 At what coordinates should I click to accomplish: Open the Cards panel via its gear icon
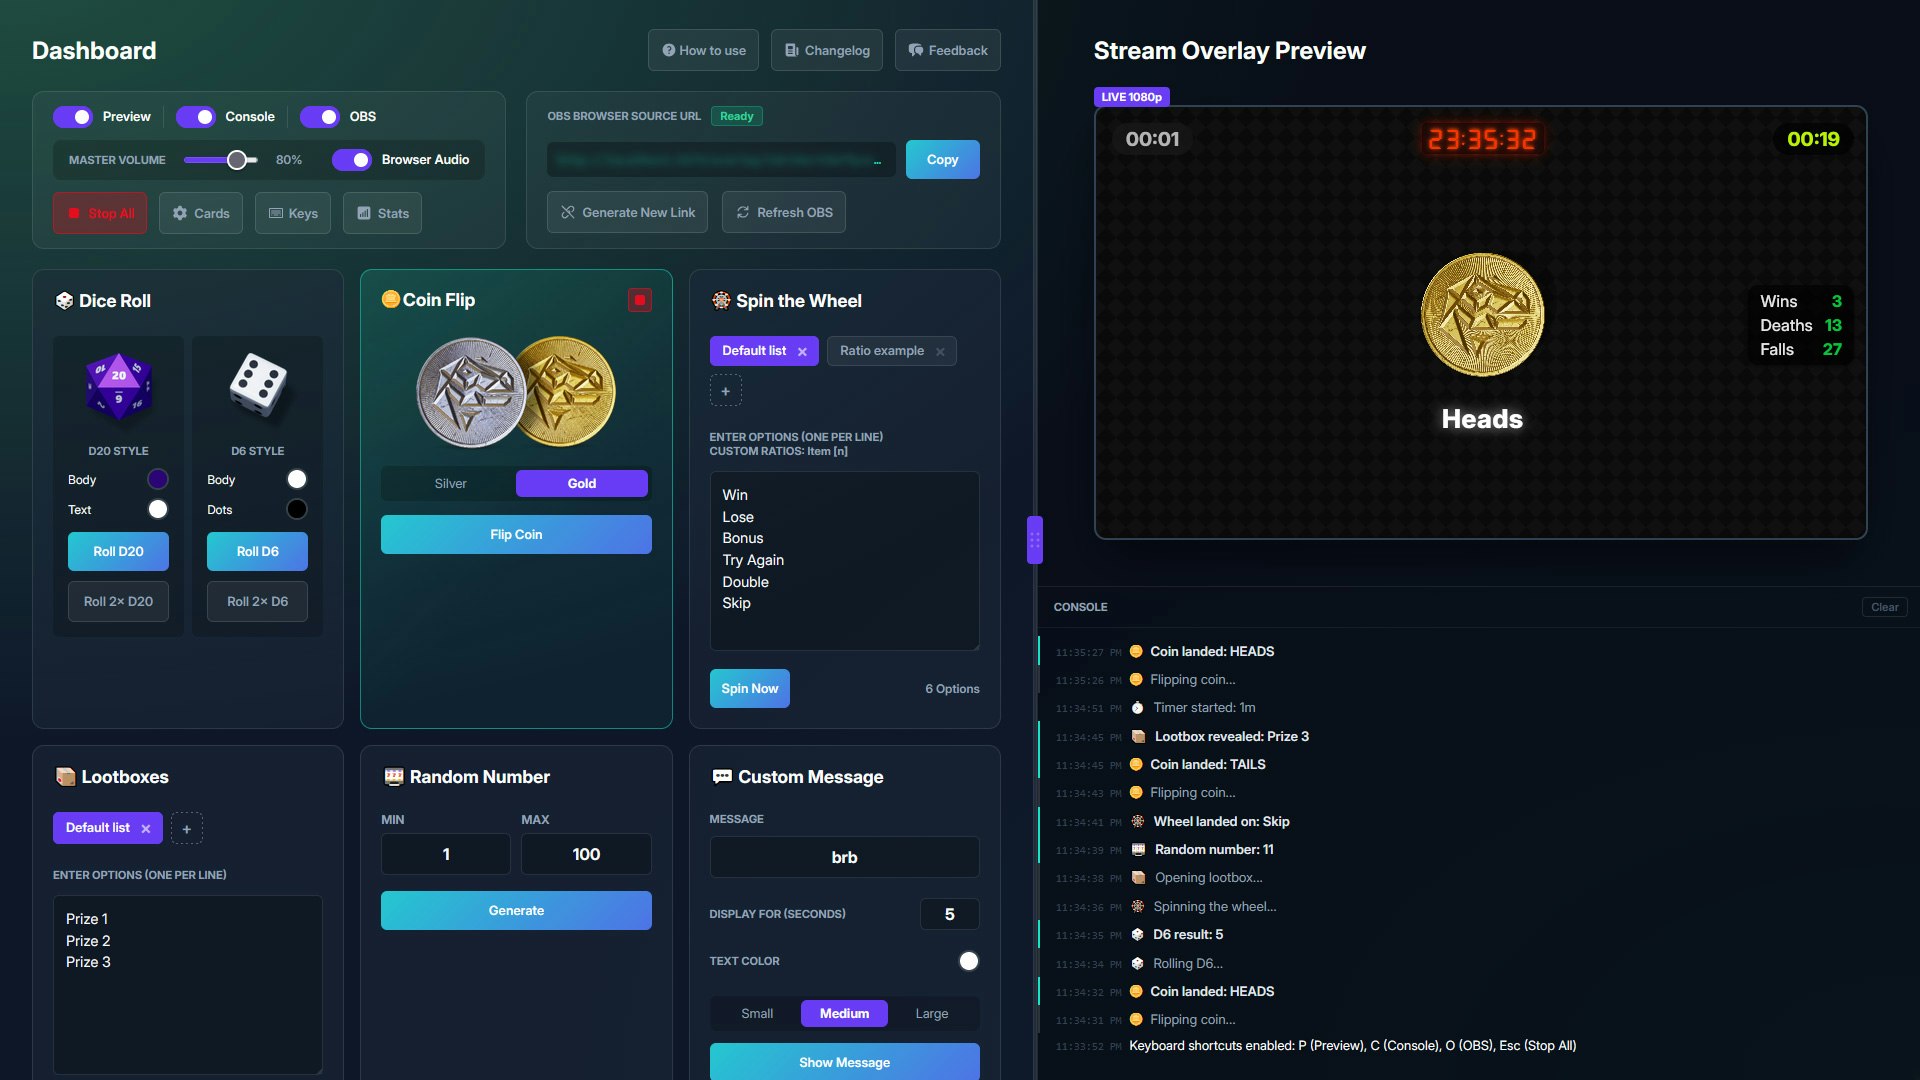(181, 213)
